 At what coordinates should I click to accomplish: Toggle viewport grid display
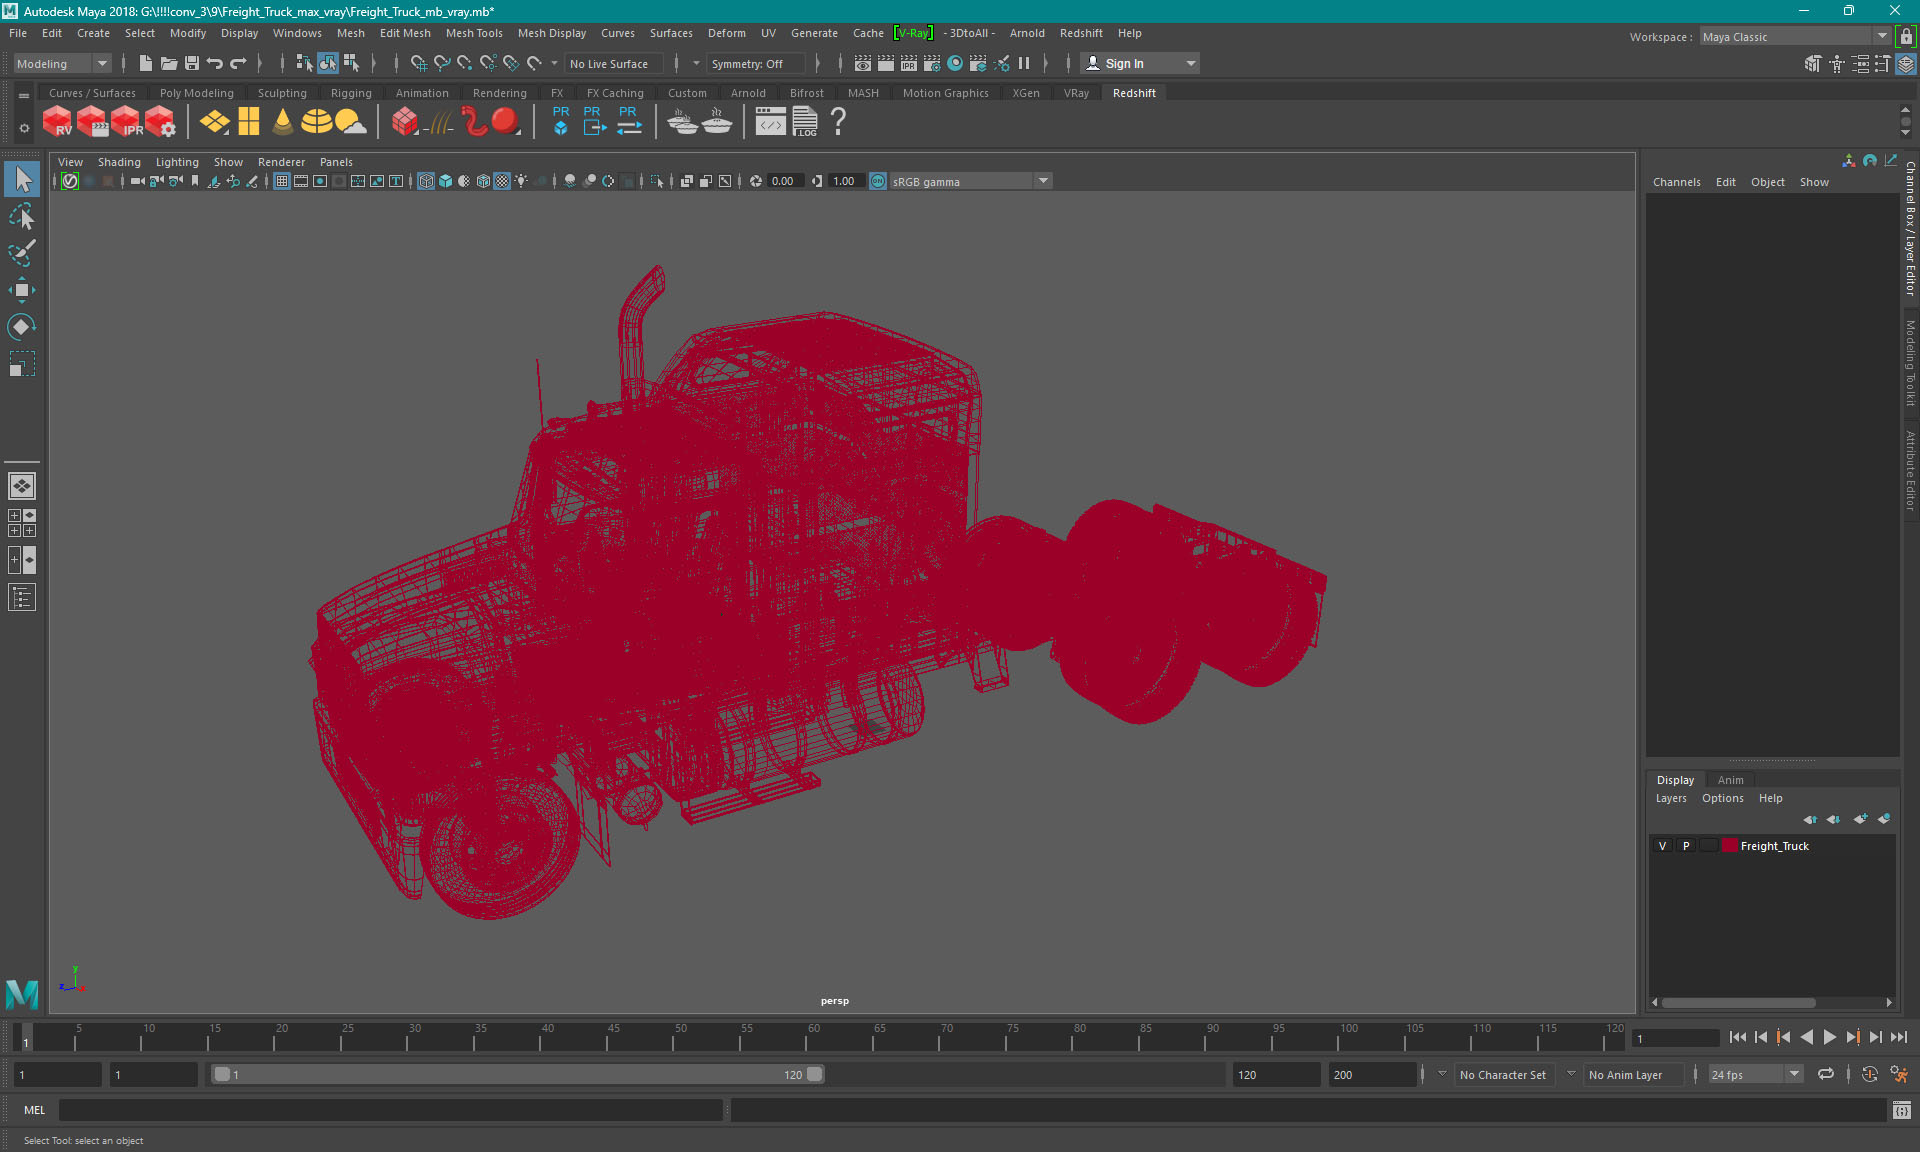click(282, 181)
